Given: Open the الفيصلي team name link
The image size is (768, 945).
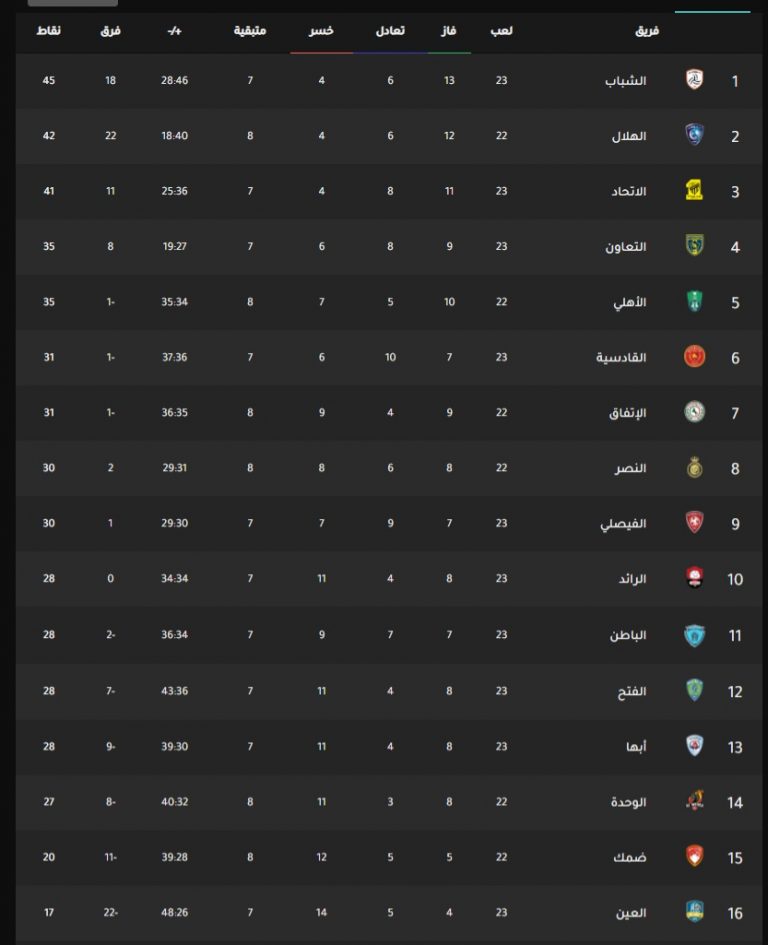Looking at the screenshot, I should (x=623, y=524).
